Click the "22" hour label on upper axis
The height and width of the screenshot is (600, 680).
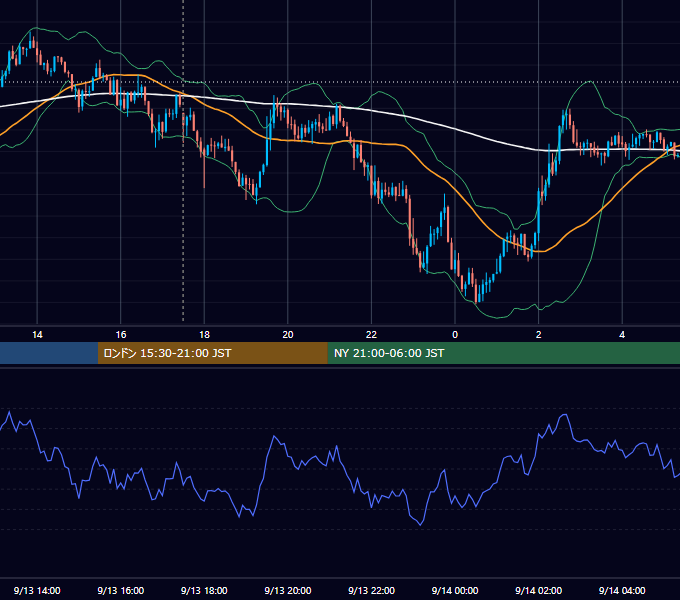pyautogui.click(x=372, y=335)
